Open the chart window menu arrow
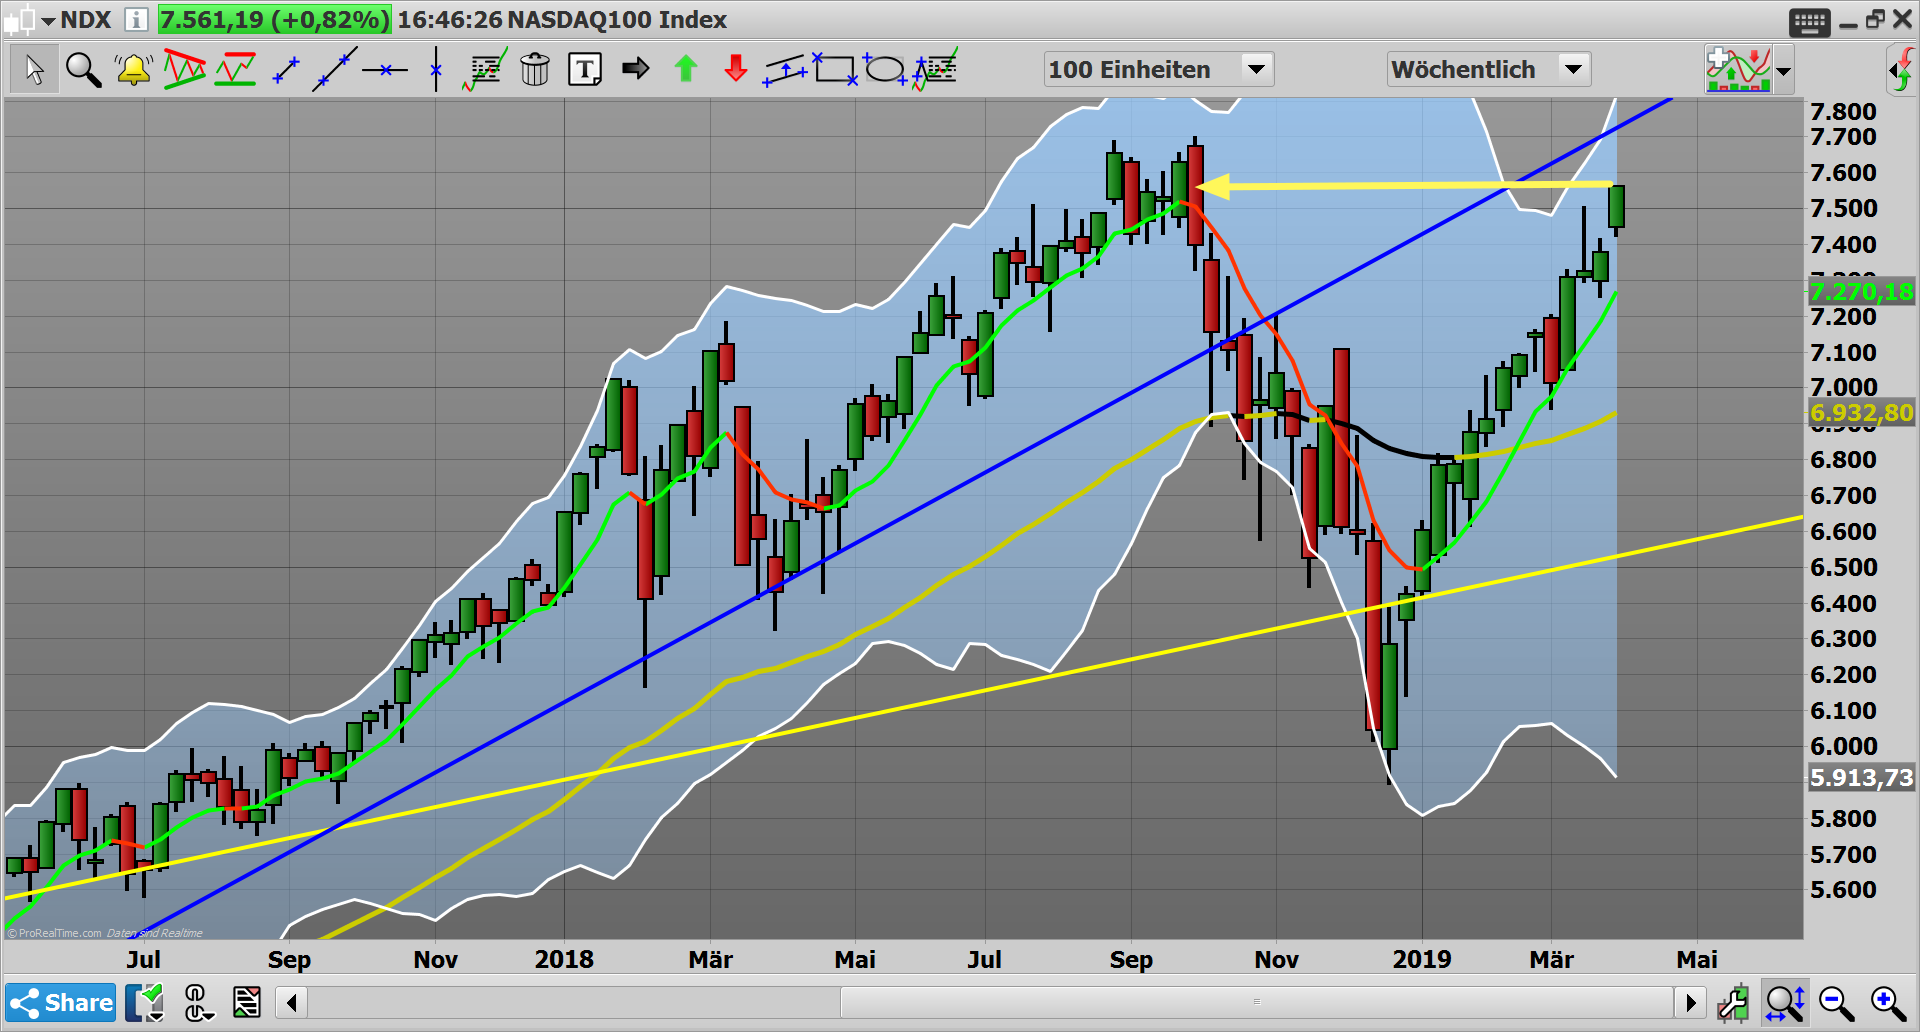 (48, 21)
